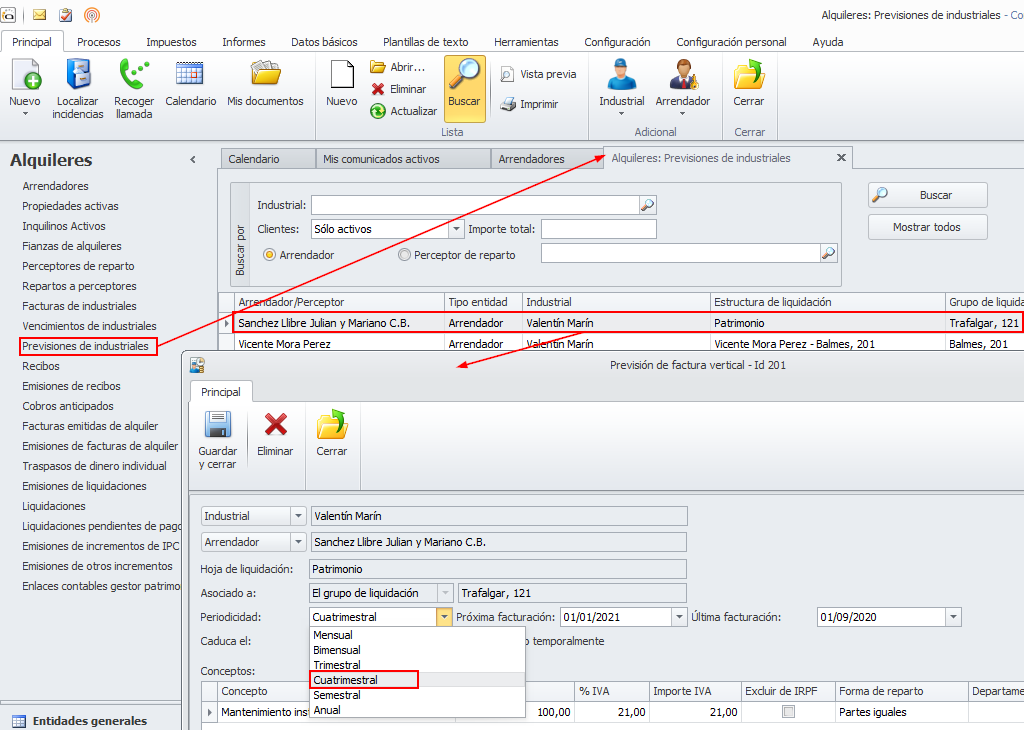Switch to Mis comunicados activos tab
This screenshot has width=1024, height=730.
[403, 159]
